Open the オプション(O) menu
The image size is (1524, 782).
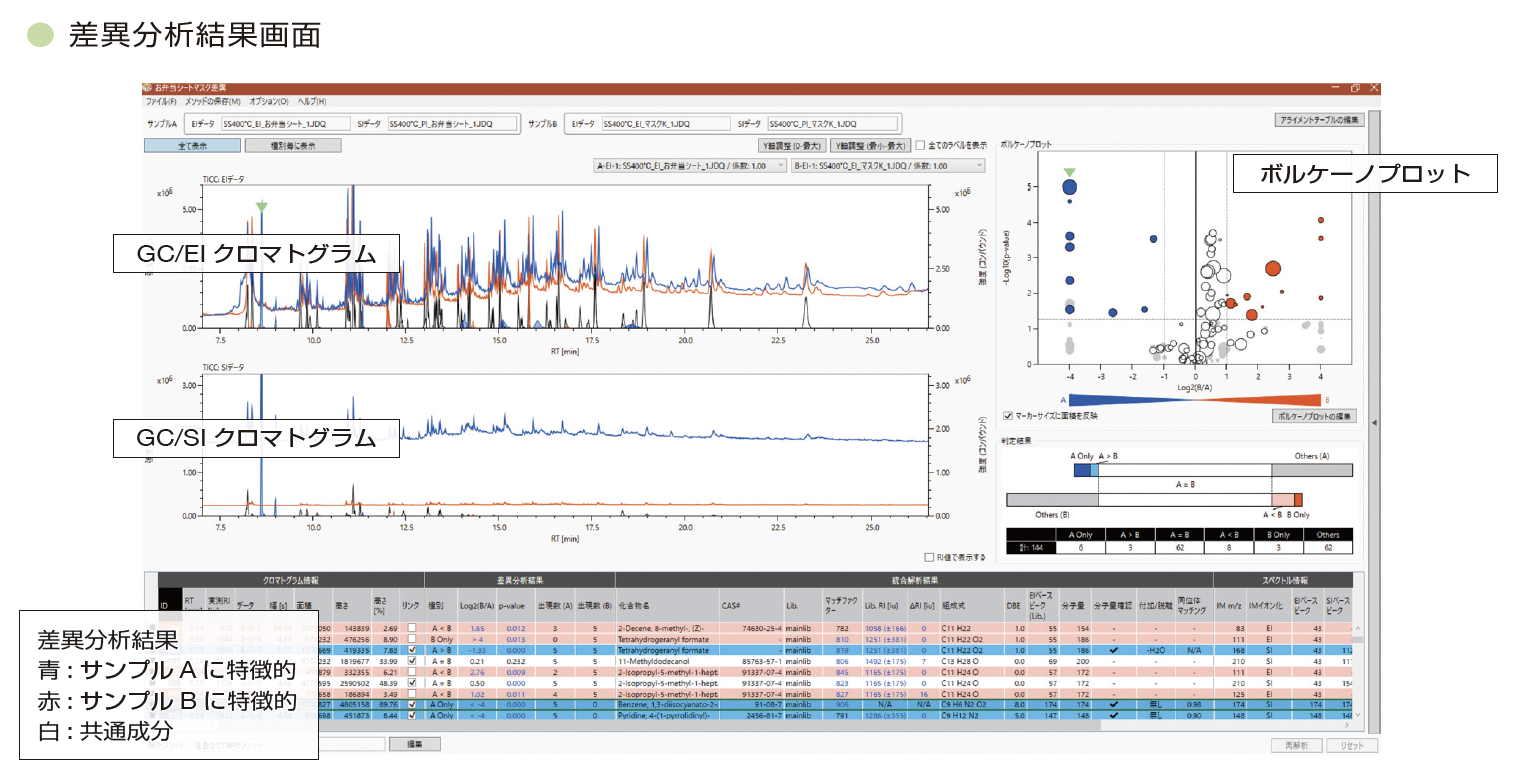tap(268, 102)
